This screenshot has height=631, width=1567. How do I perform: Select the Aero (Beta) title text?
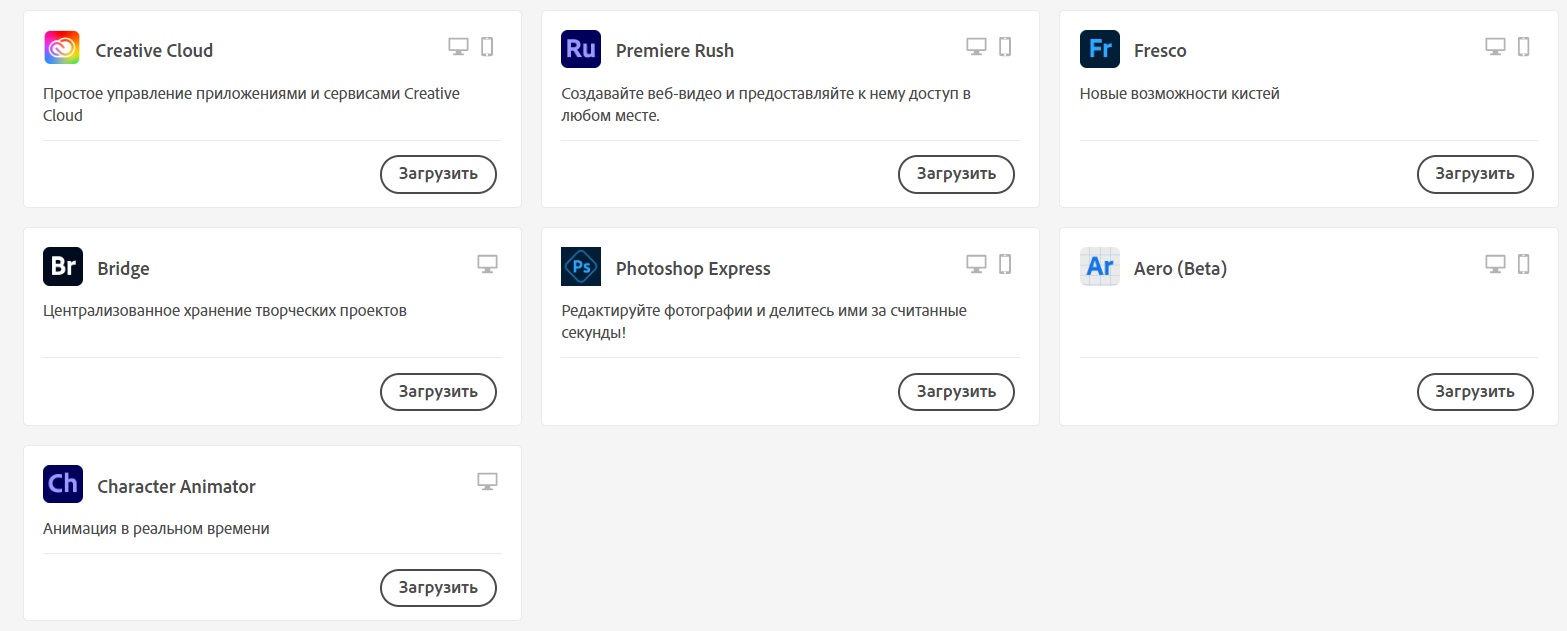tap(1180, 269)
